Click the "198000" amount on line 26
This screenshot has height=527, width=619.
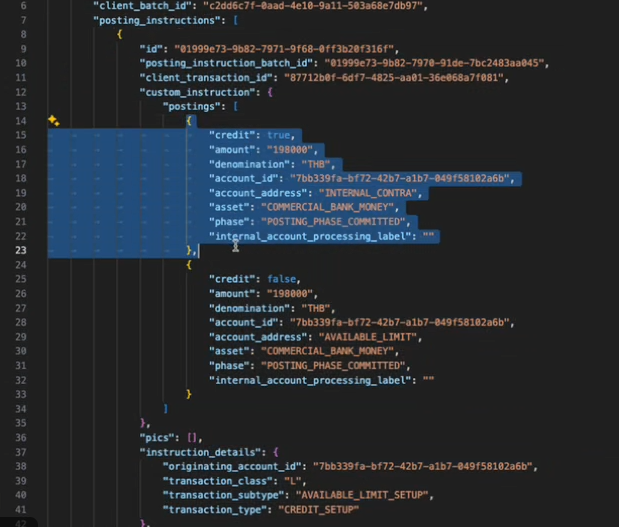(290, 294)
